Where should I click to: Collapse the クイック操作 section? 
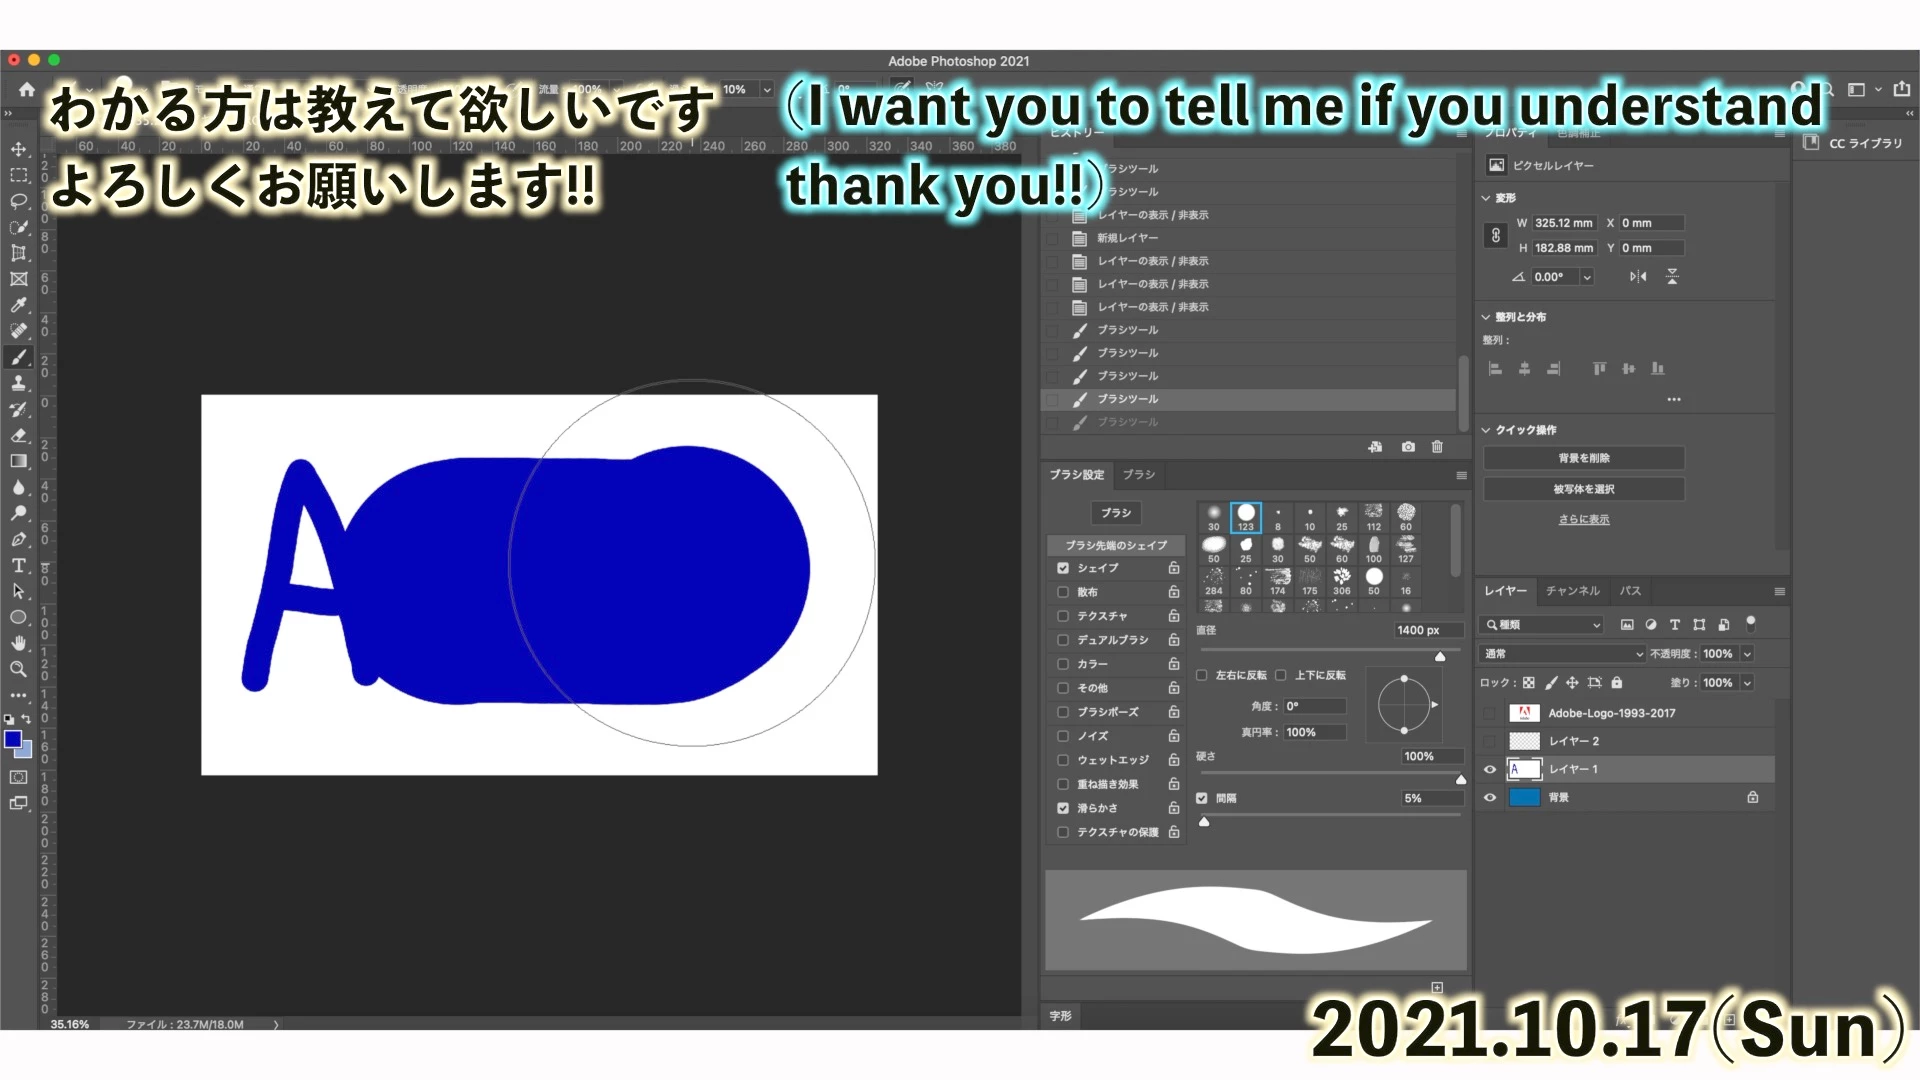[1486, 430]
